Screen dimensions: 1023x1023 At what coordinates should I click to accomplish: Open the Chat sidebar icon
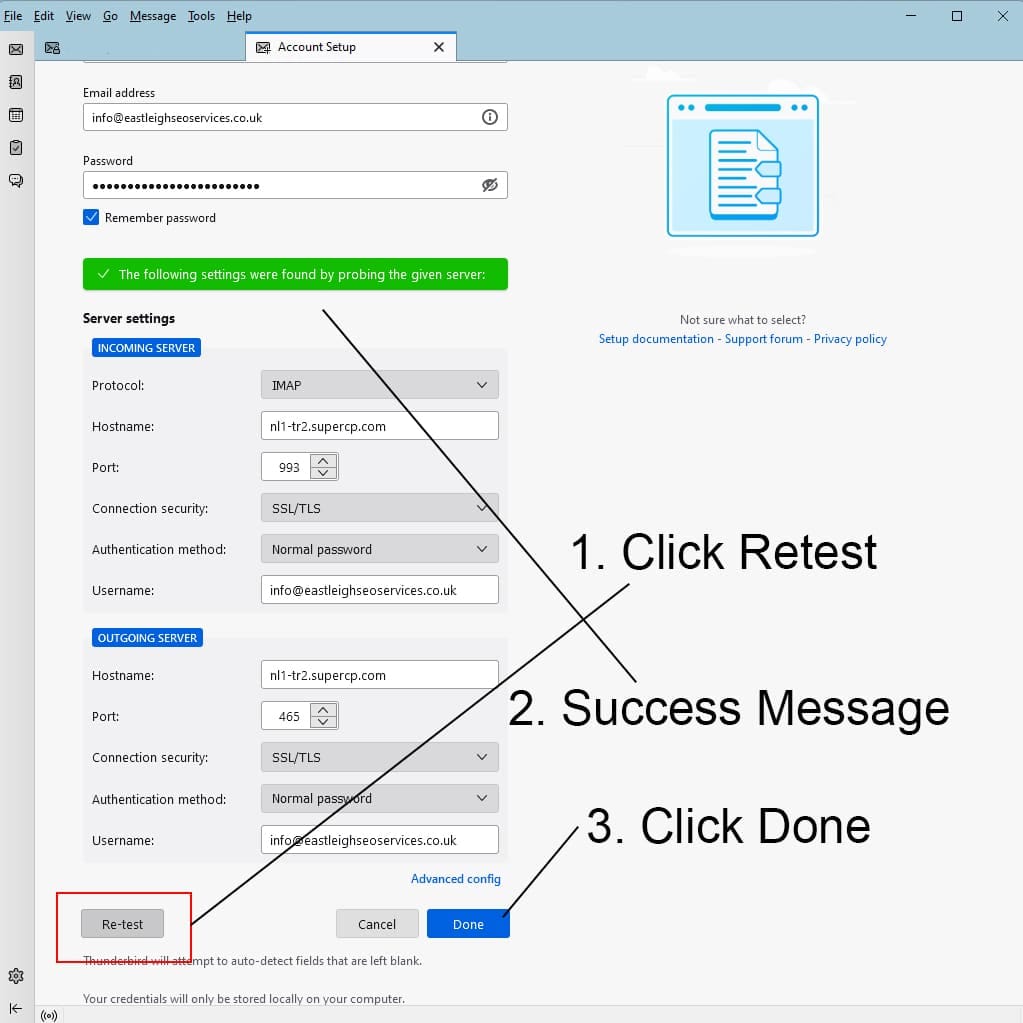click(x=16, y=180)
